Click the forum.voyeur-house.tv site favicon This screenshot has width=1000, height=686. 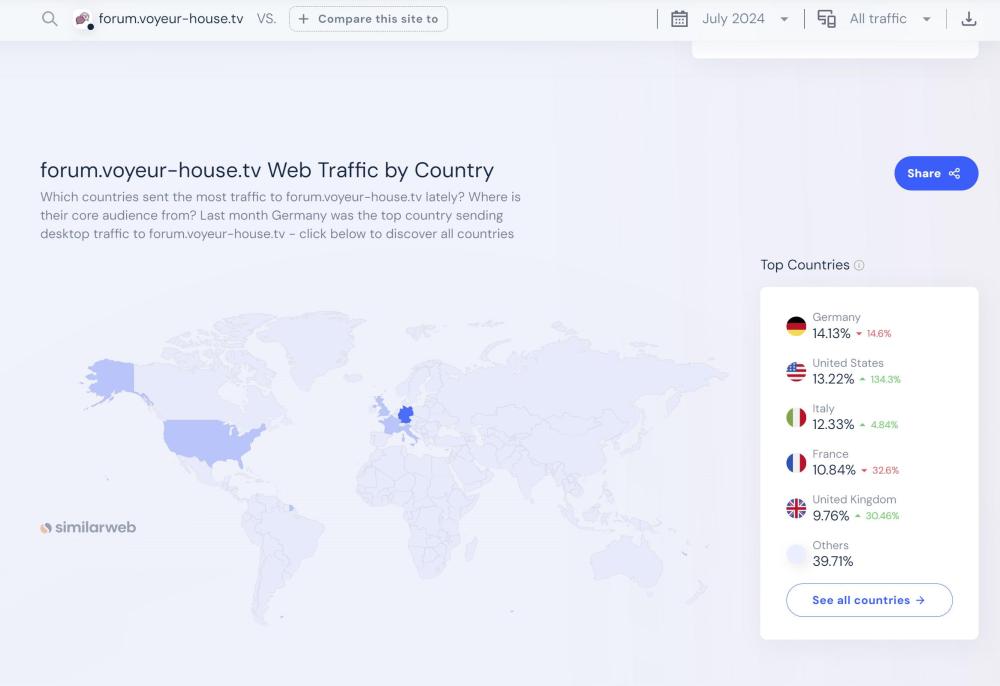tap(83, 19)
